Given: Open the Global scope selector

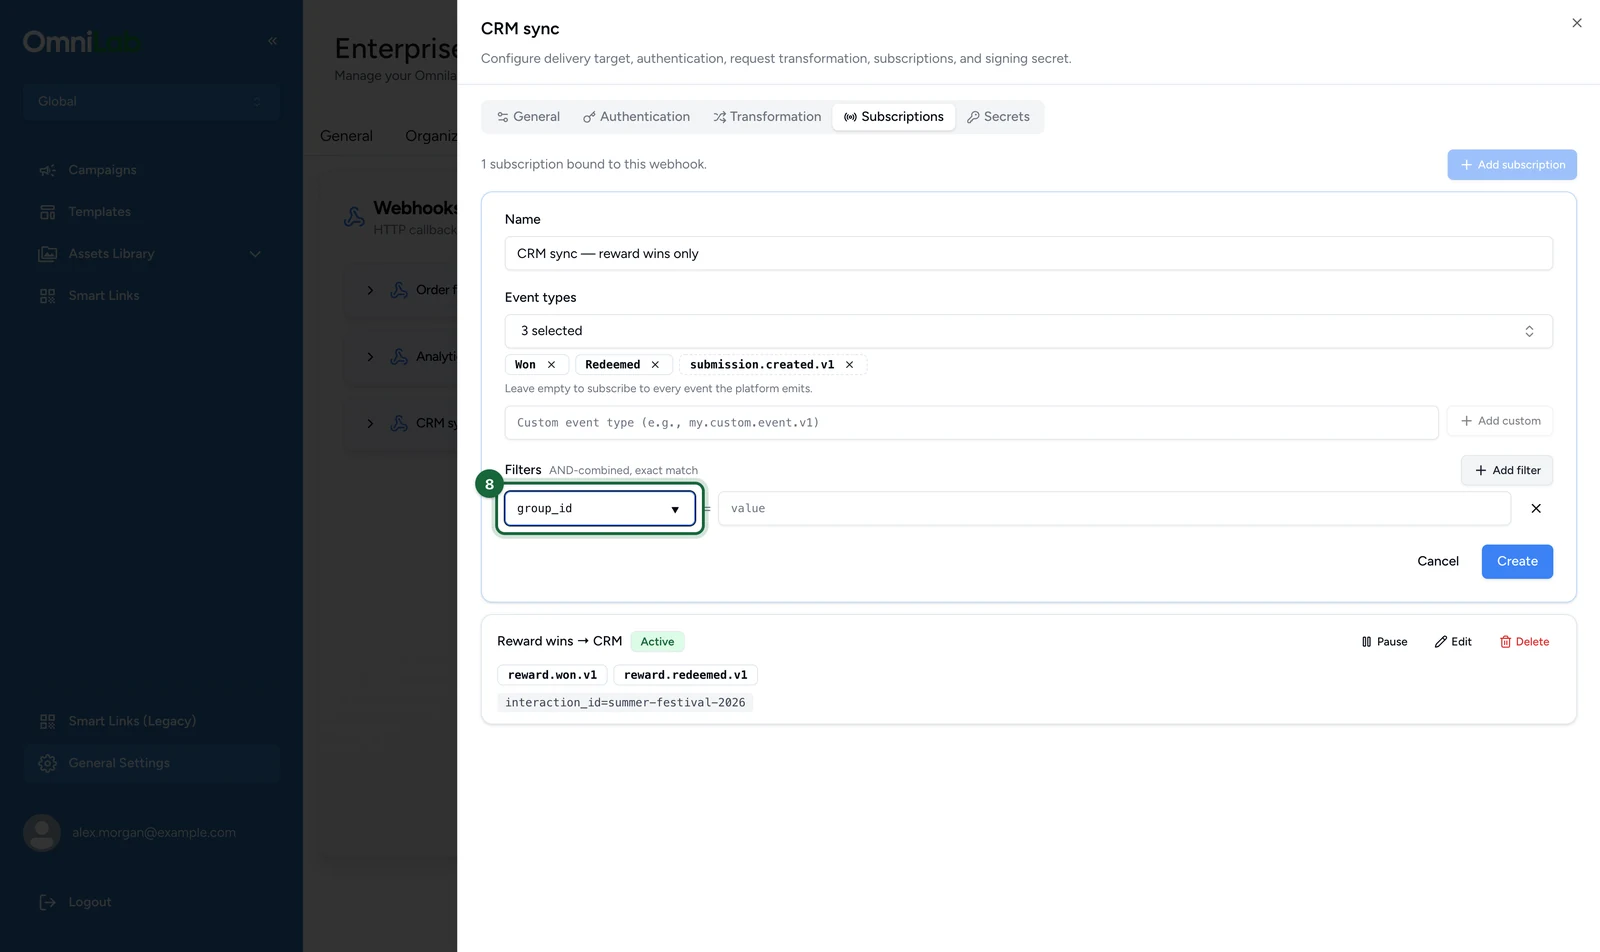Looking at the screenshot, I should click(x=151, y=101).
